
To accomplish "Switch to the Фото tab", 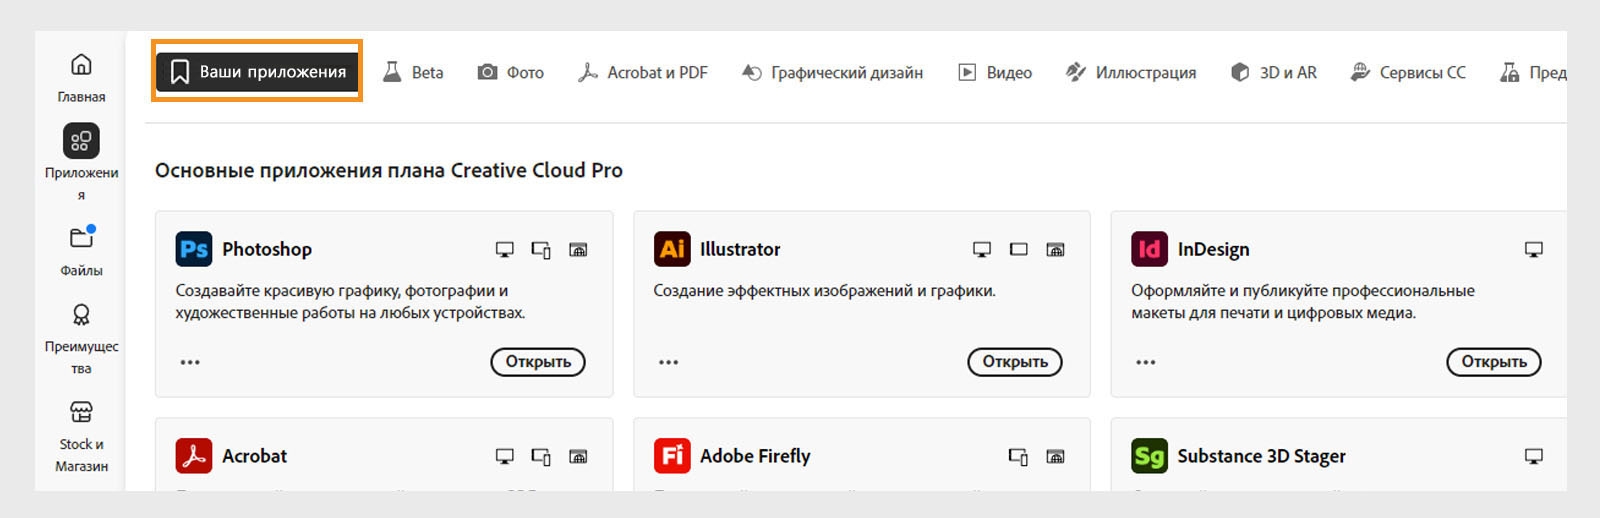I will [510, 72].
